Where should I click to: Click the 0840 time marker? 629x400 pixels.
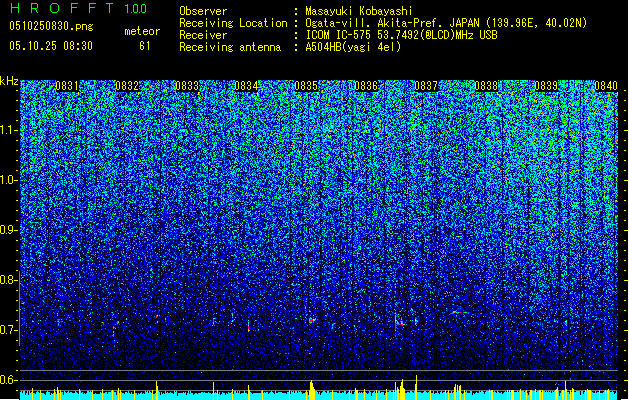606,86
